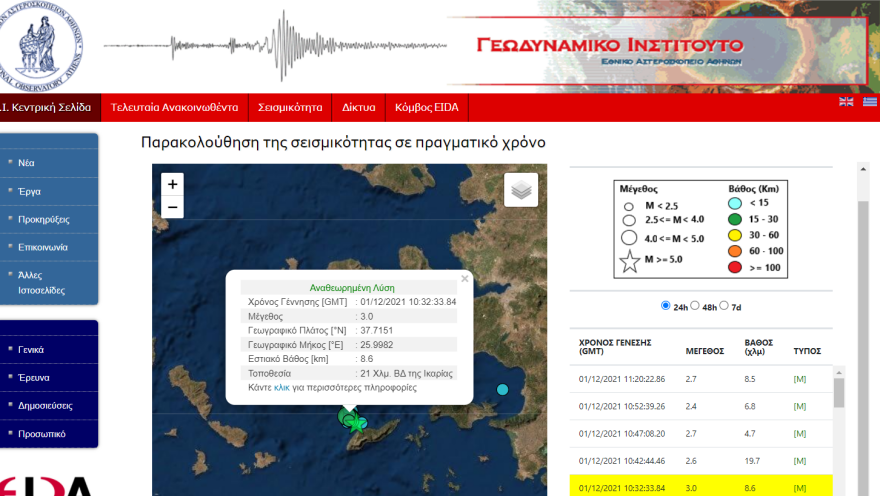Click the orange 60 - 100 depth swatch
Viewport: 880px width, 496px height.
[x=735, y=251]
